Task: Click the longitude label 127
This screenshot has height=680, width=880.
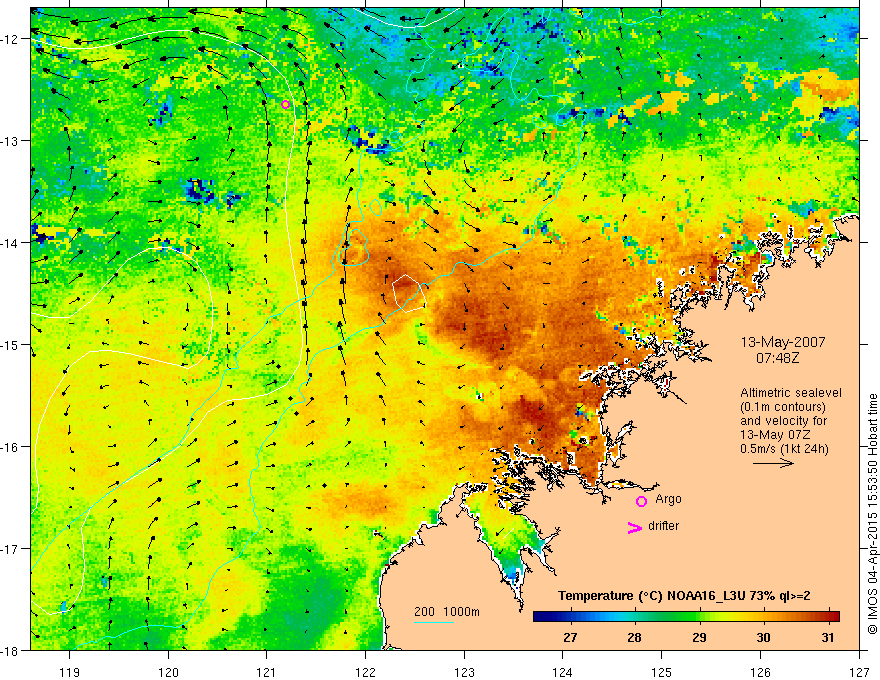Action: [859, 672]
